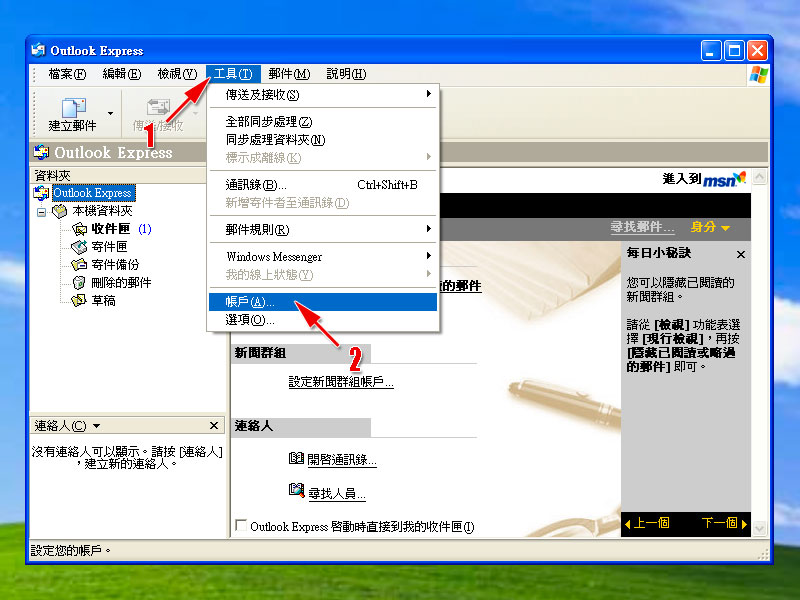Close the 每日小秘訣 tip panel
Screen dimensions: 800x600
[741, 254]
